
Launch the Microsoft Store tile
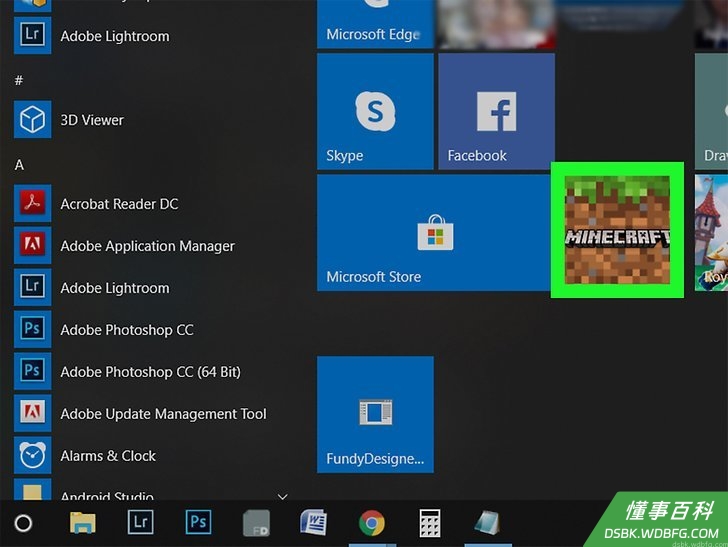pos(434,233)
